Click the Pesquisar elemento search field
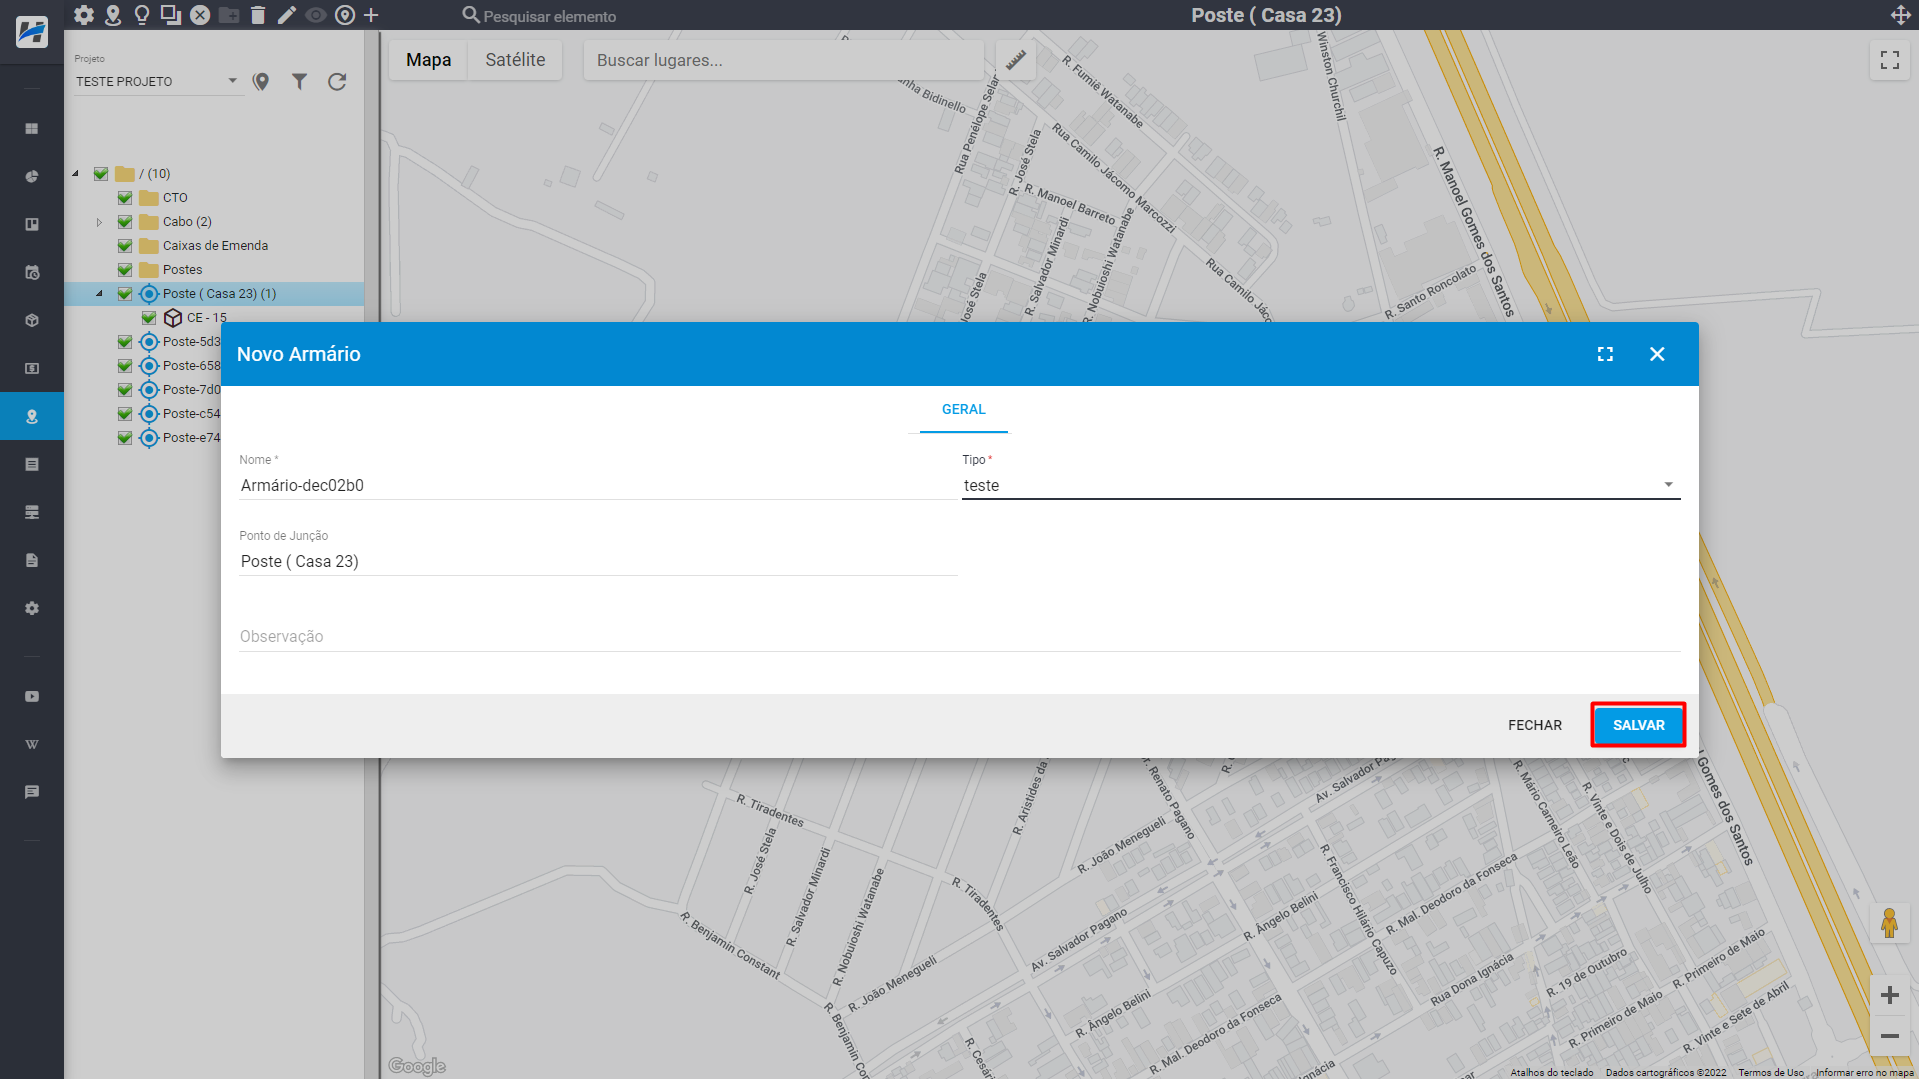 pyautogui.click(x=550, y=16)
